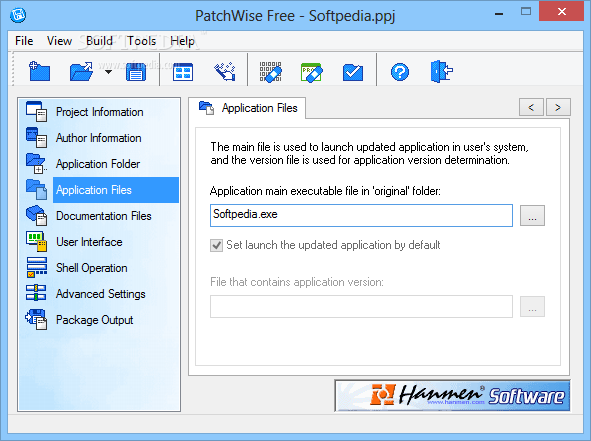
Task: Browse for version file with ... button
Action: tap(532, 306)
